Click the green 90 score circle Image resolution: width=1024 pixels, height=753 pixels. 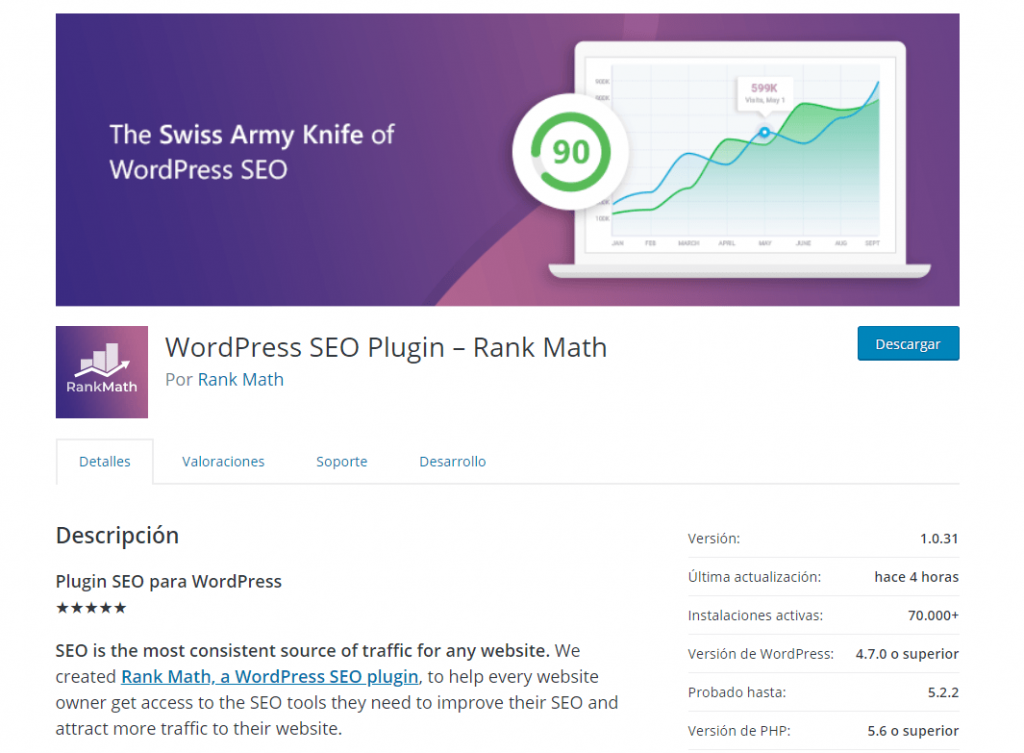pos(571,152)
